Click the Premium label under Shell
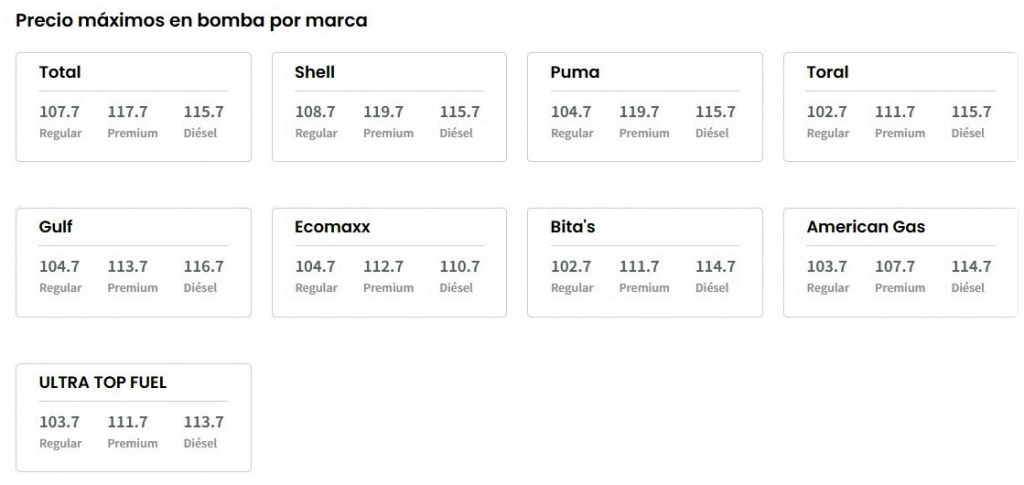 pos(388,133)
